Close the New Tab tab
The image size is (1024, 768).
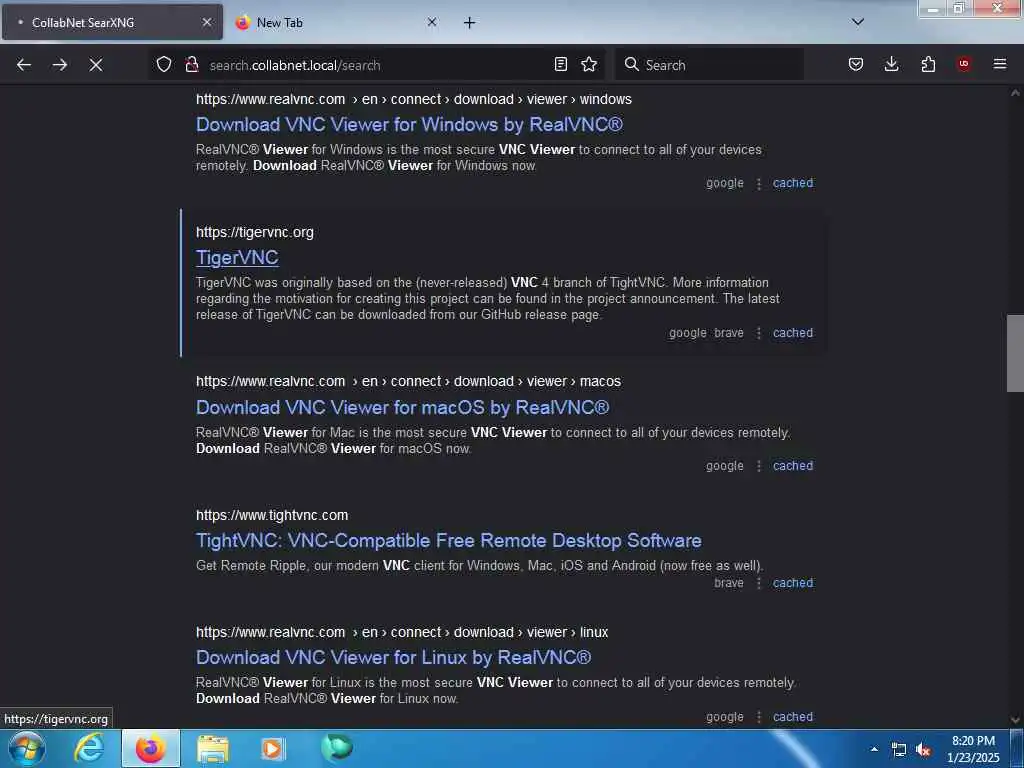[432, 22]
